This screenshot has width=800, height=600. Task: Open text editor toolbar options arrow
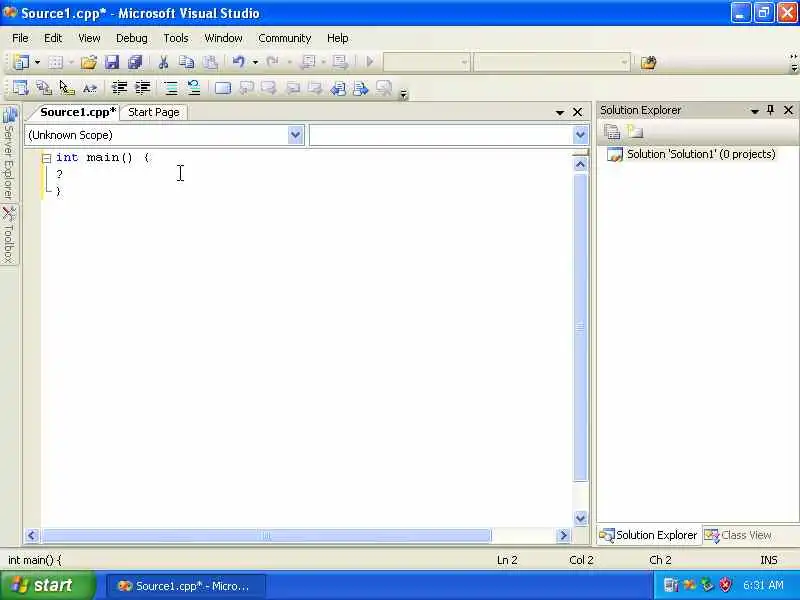click(404, 94)
